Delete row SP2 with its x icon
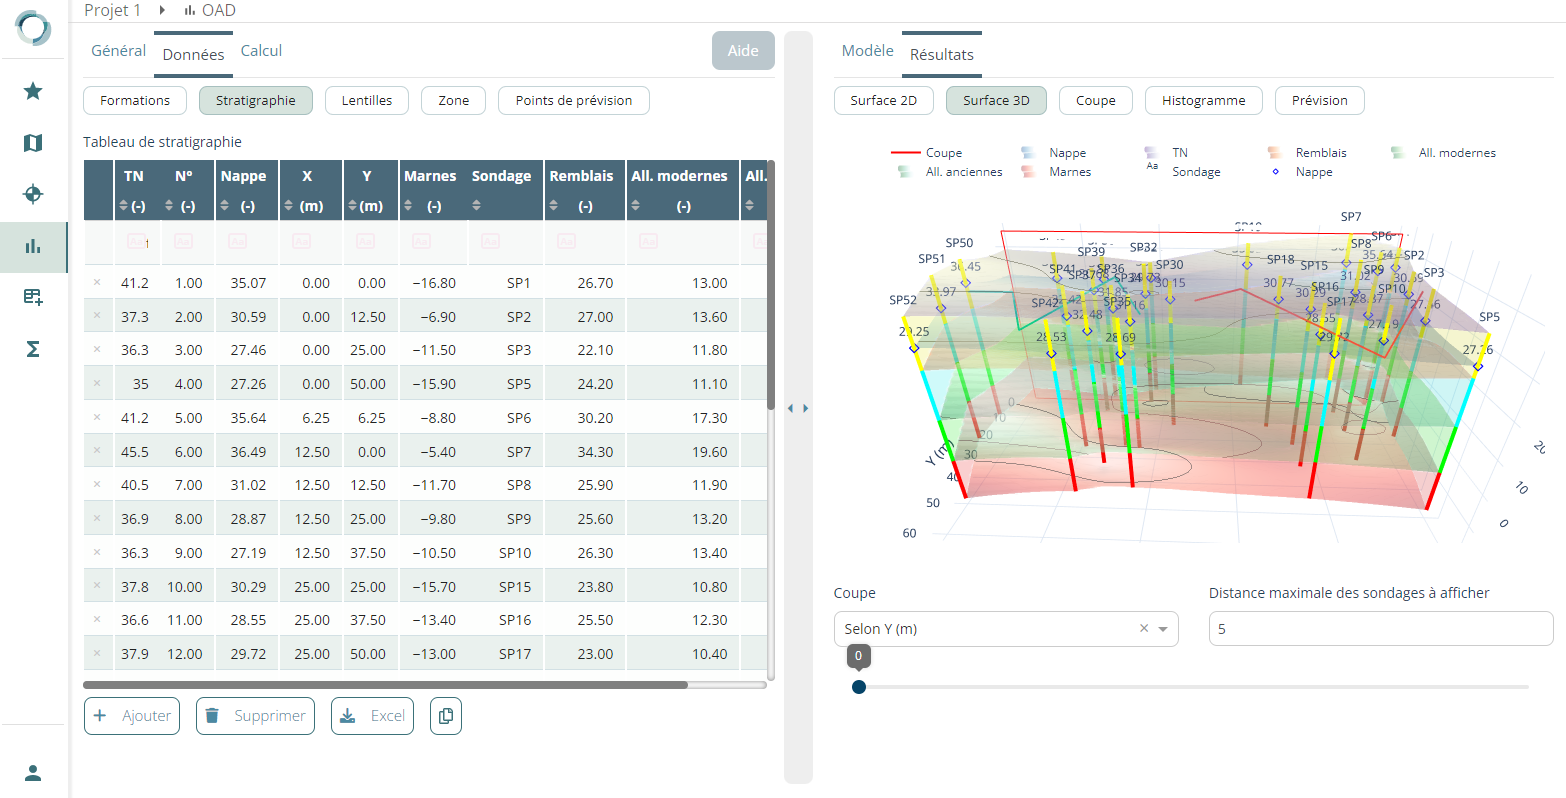 click(97, 316)
